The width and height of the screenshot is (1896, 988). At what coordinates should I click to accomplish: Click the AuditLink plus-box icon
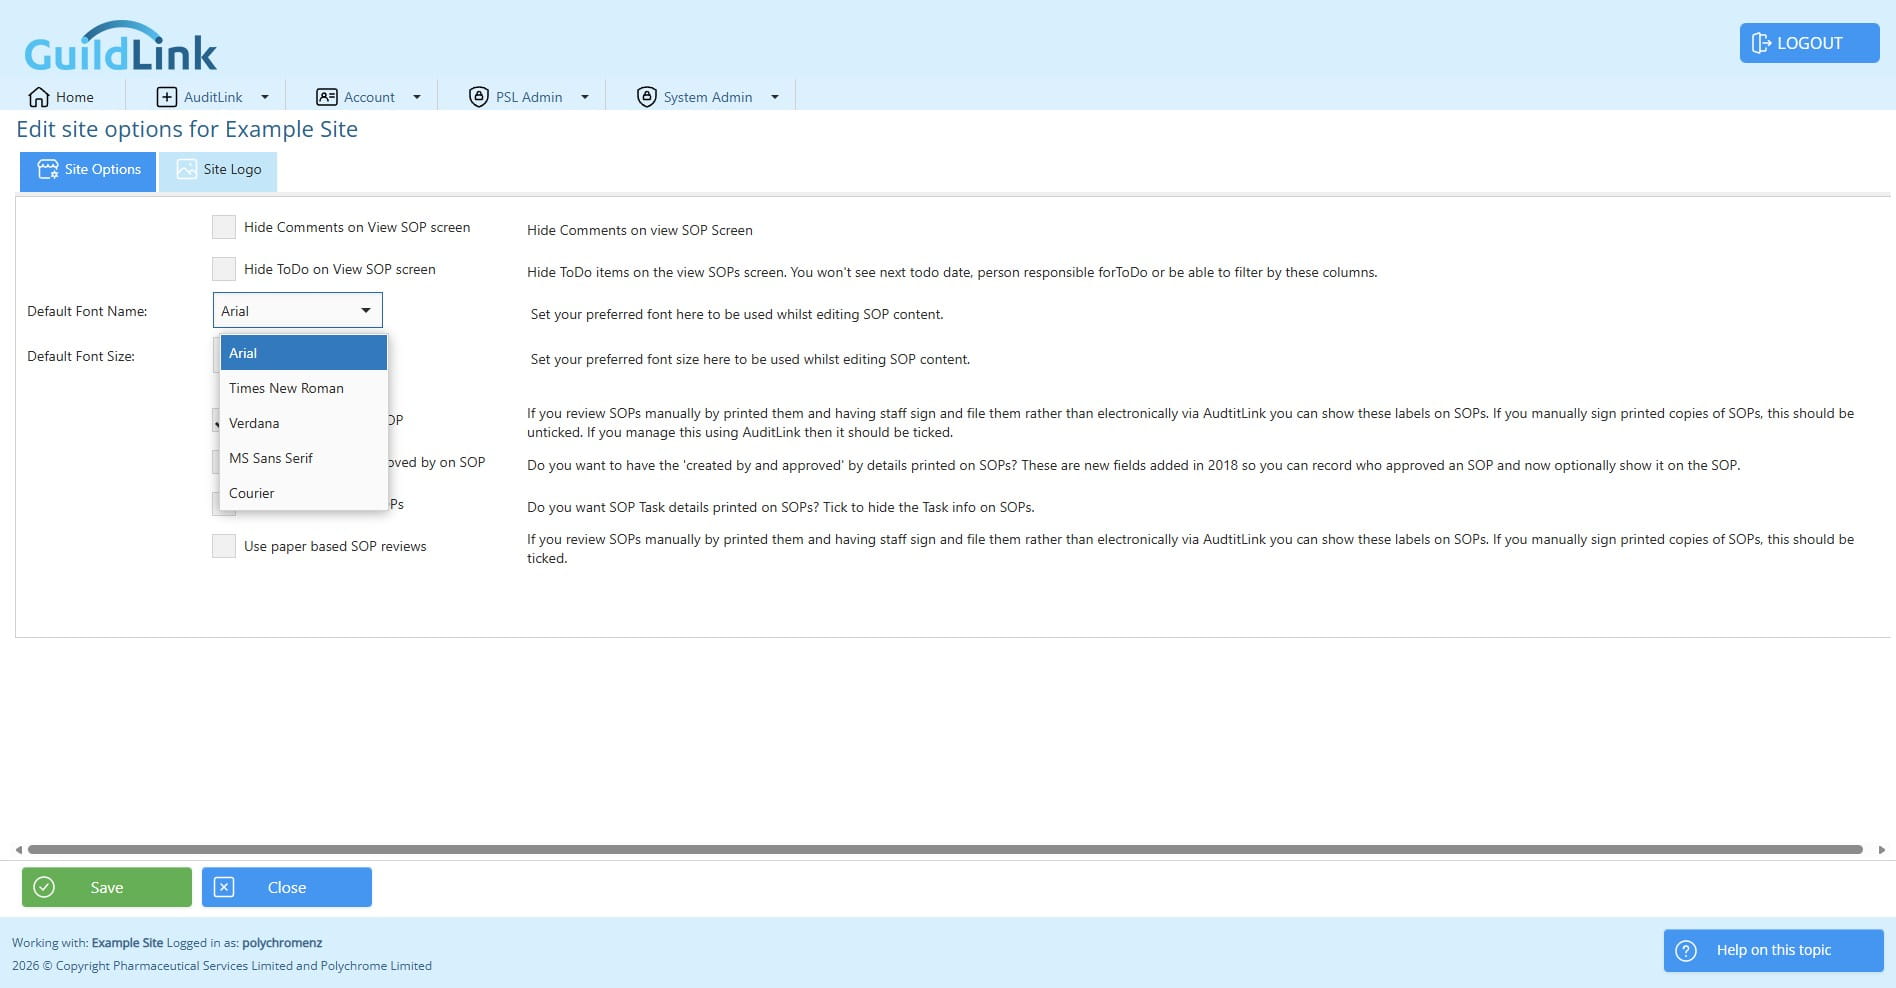167,97
